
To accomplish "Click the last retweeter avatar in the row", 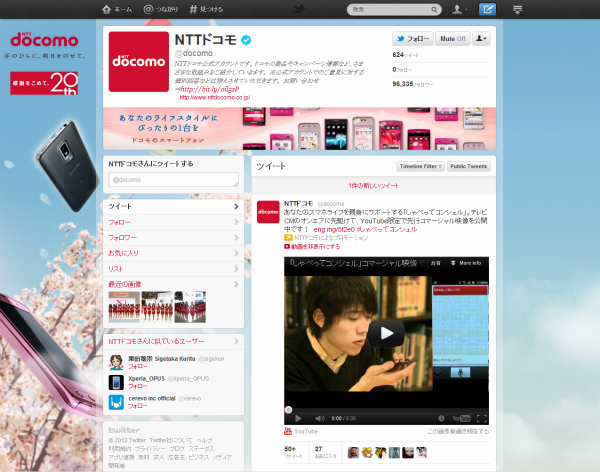I will (422, 452).
